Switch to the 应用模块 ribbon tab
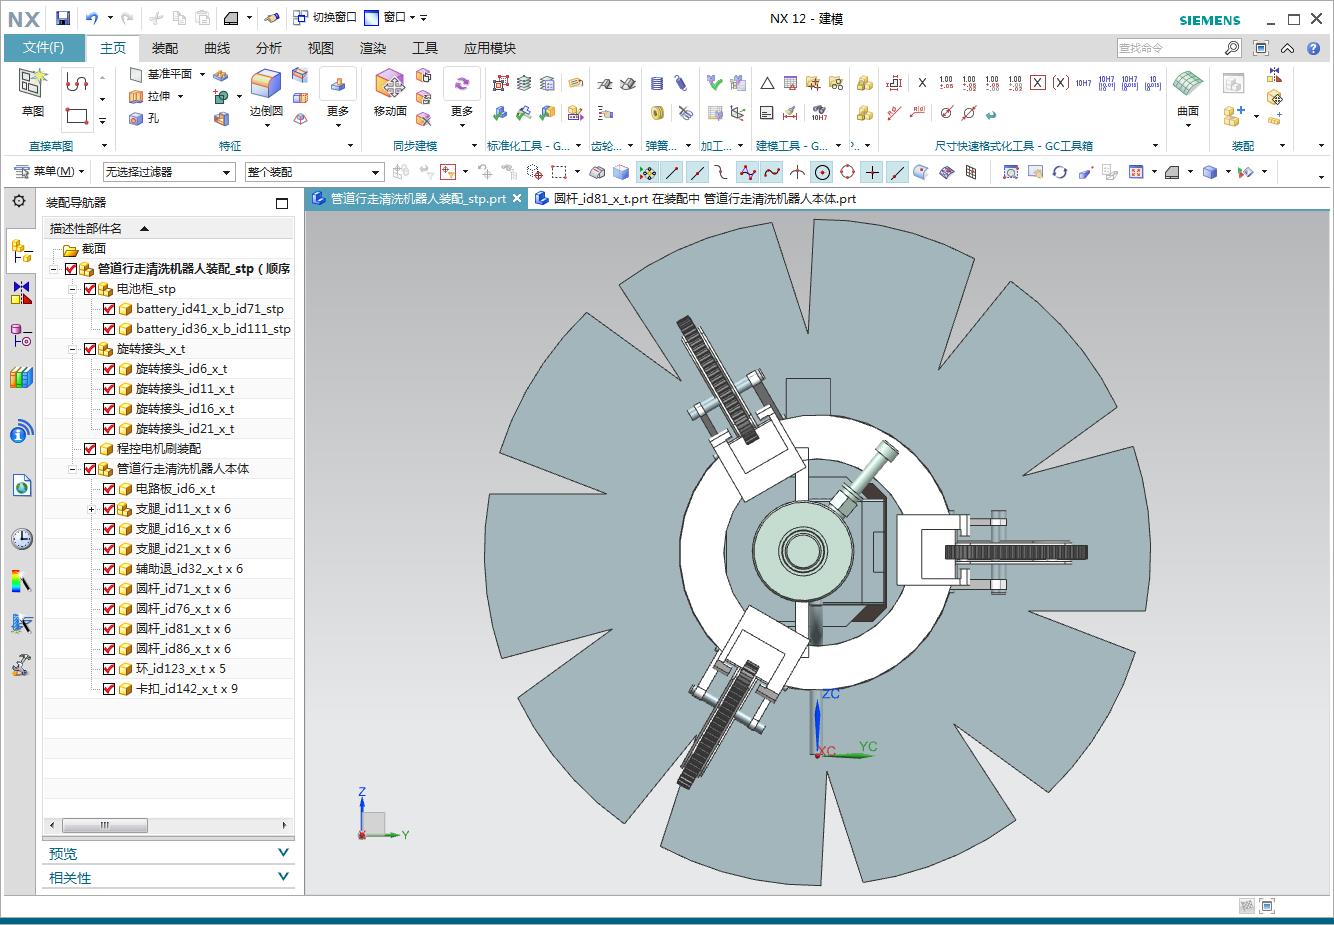Viewport: 1334px width, 925px height. (490, 48)
